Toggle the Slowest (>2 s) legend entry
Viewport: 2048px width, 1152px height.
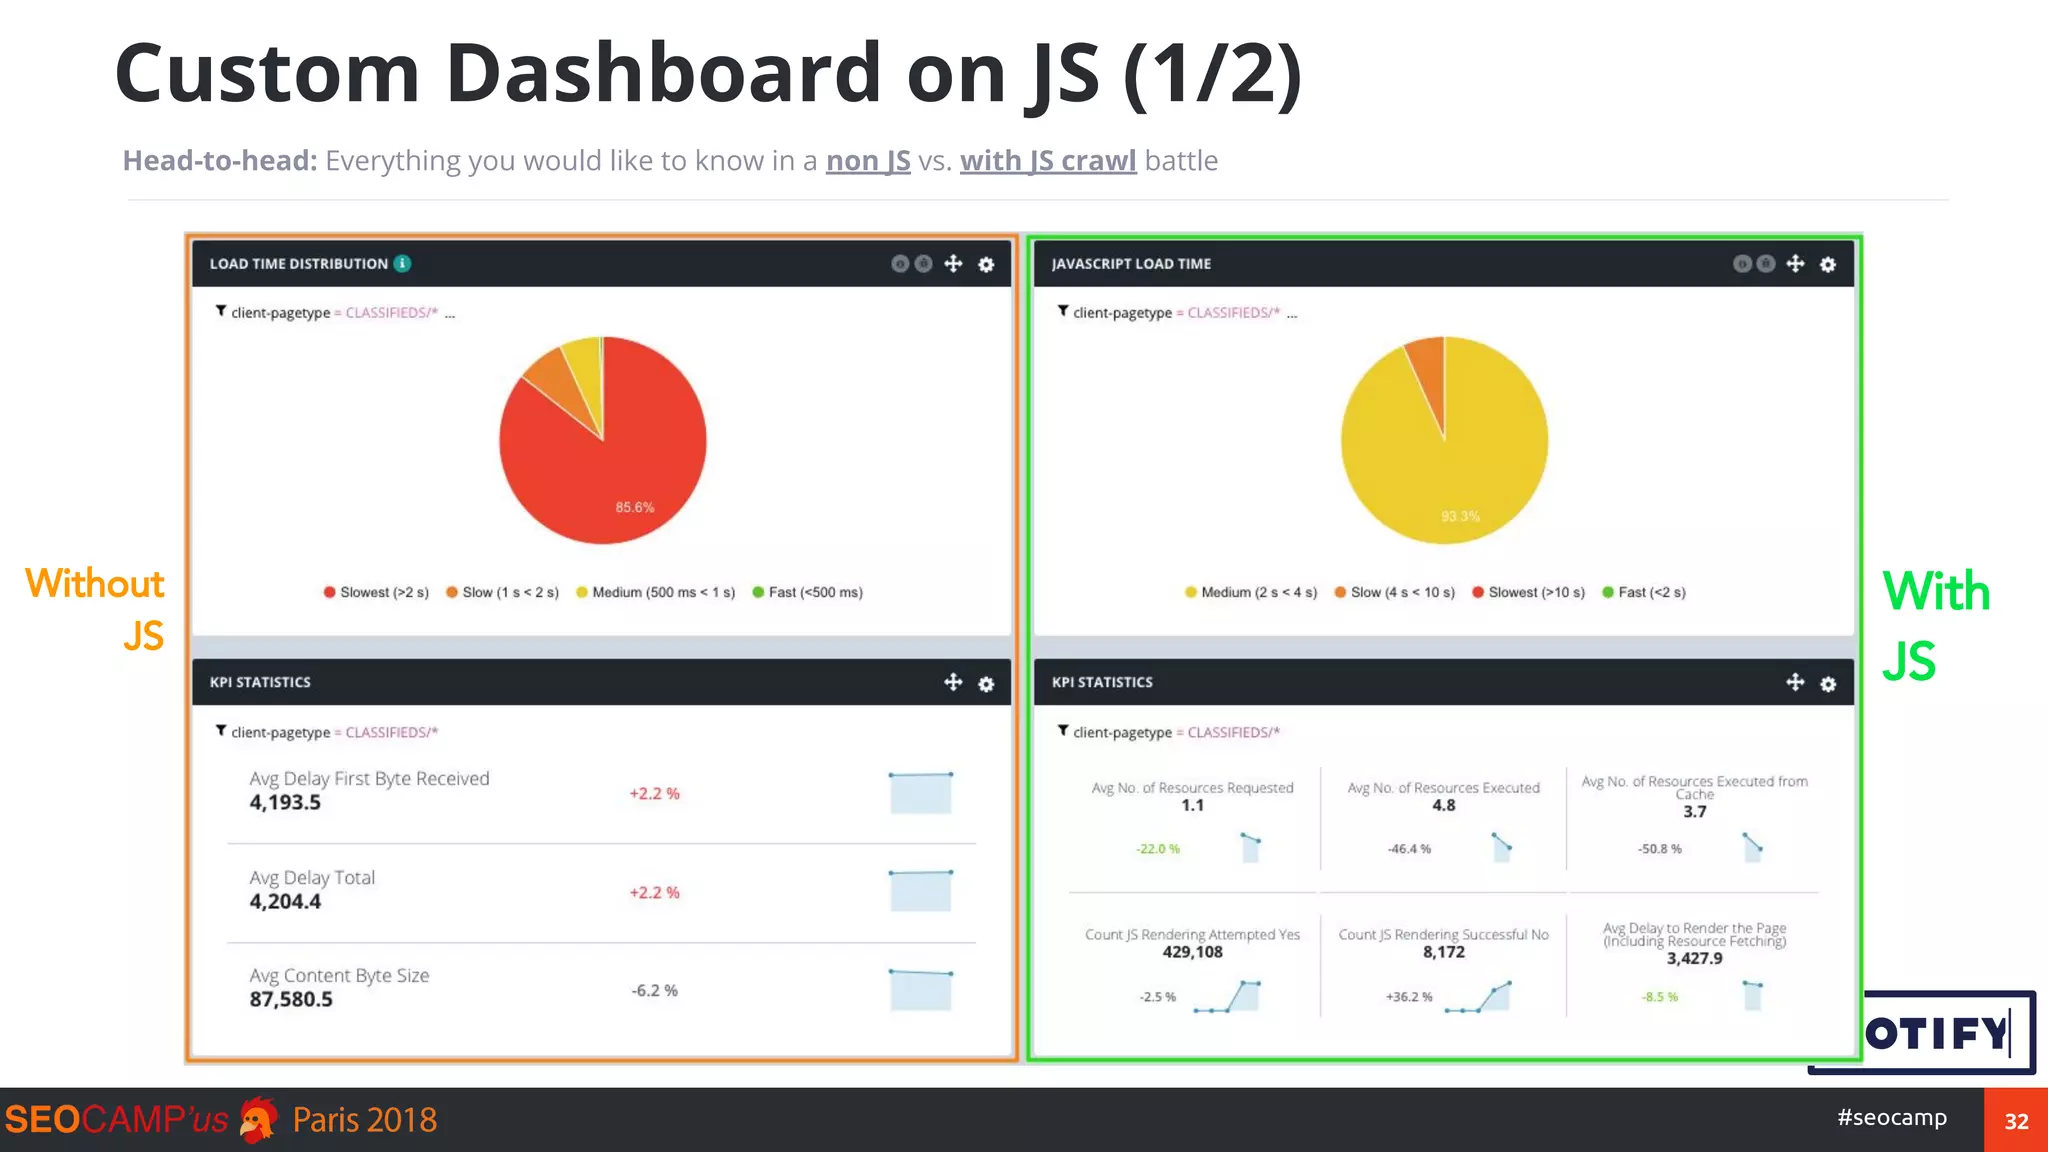376,592
